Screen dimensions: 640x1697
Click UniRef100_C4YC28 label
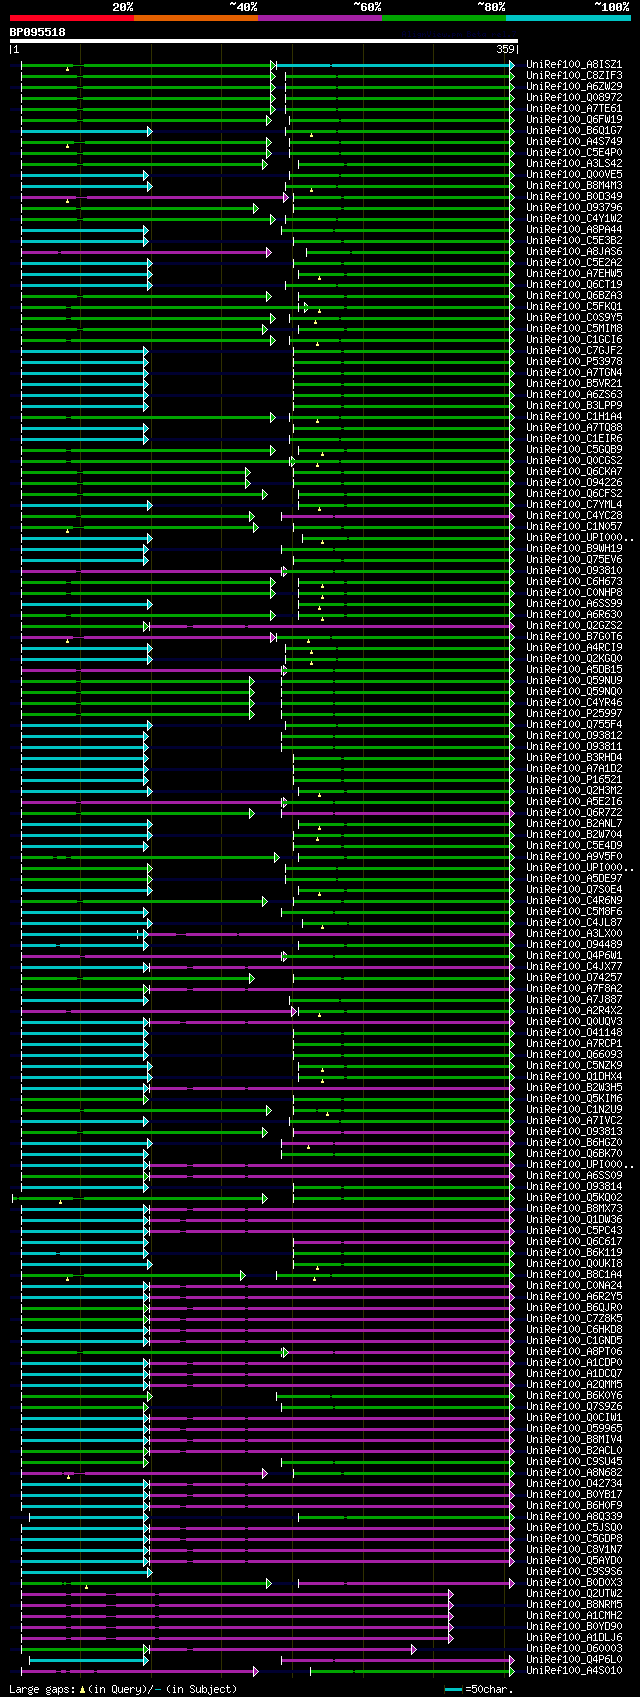(574, 515)
